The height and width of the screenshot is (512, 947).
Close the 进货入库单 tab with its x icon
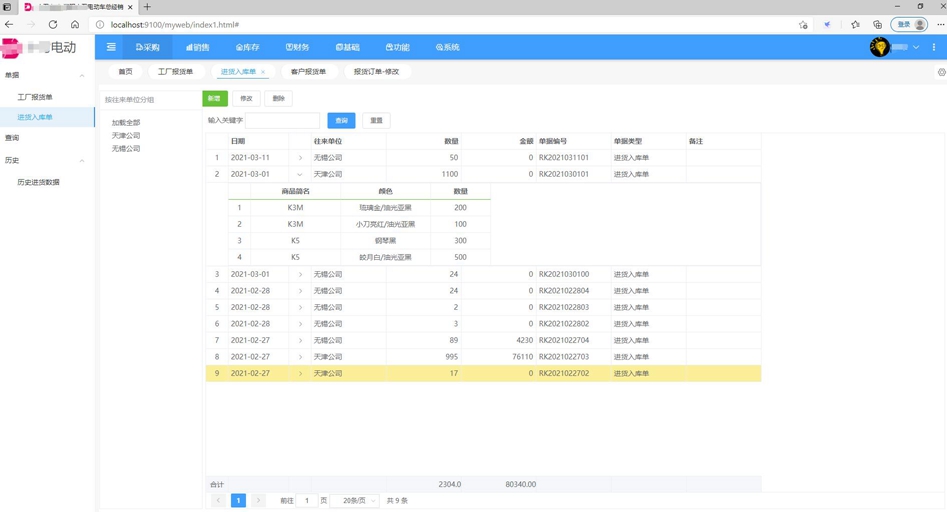pyautogui.click(x=263, y=72)
